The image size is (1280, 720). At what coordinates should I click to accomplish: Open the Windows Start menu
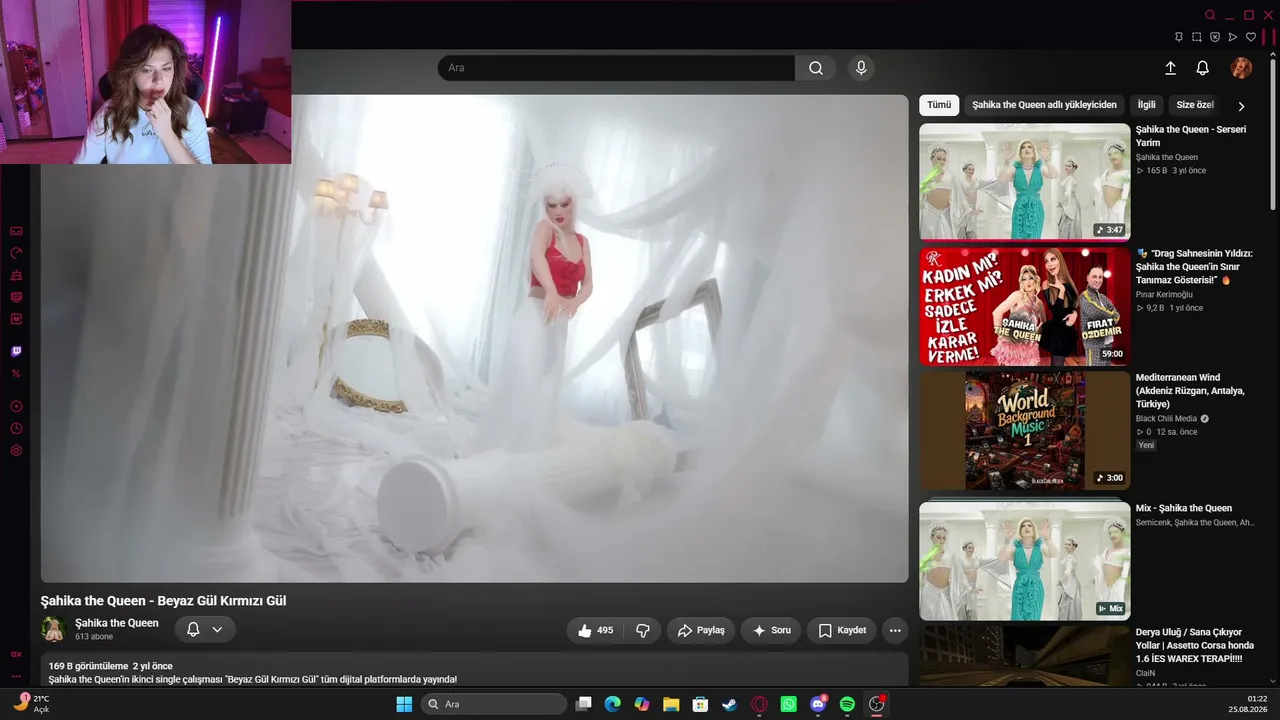click(404, 704)
